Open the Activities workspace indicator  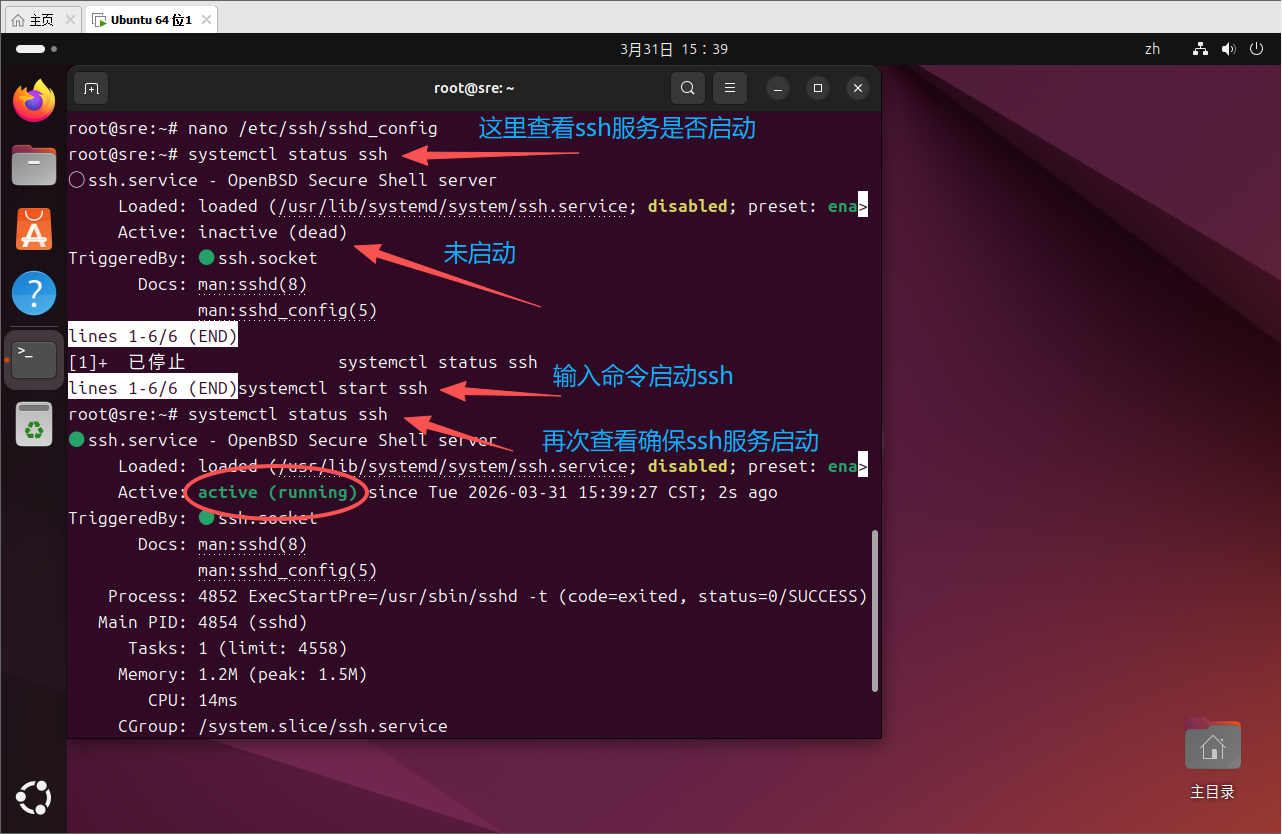click(36, 49)
